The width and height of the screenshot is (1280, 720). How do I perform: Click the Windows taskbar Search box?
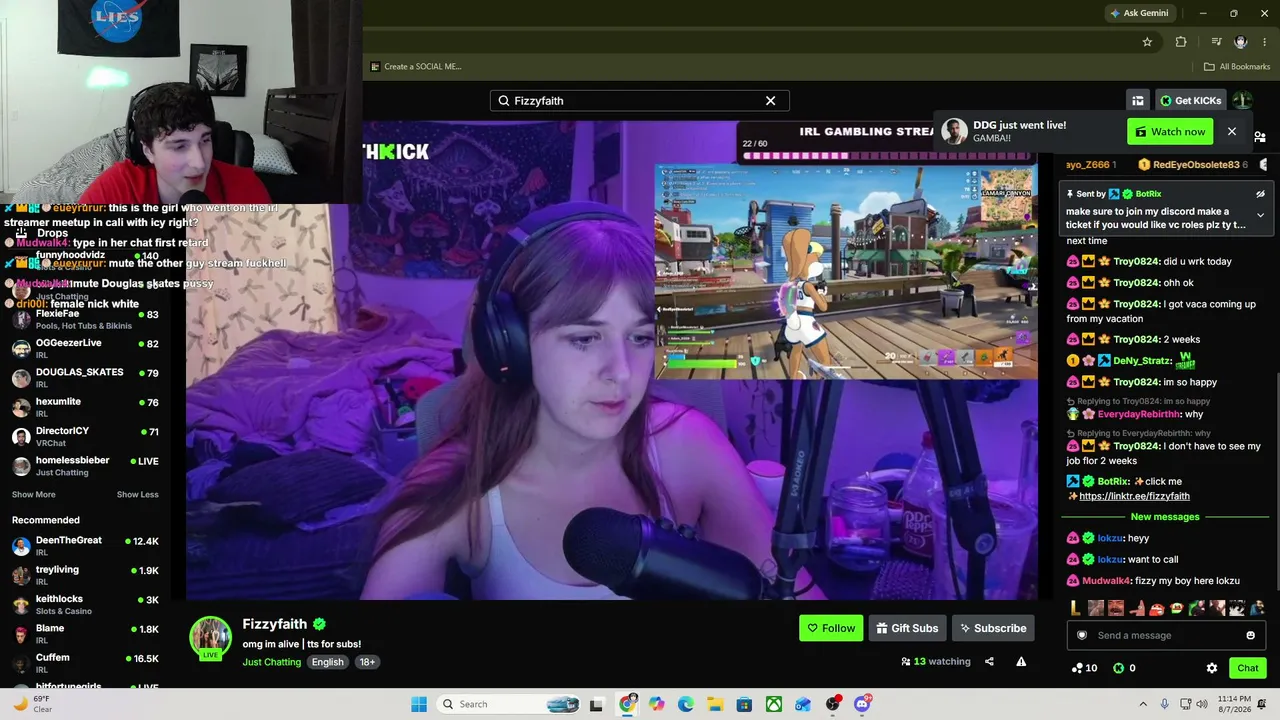[510, 704]
